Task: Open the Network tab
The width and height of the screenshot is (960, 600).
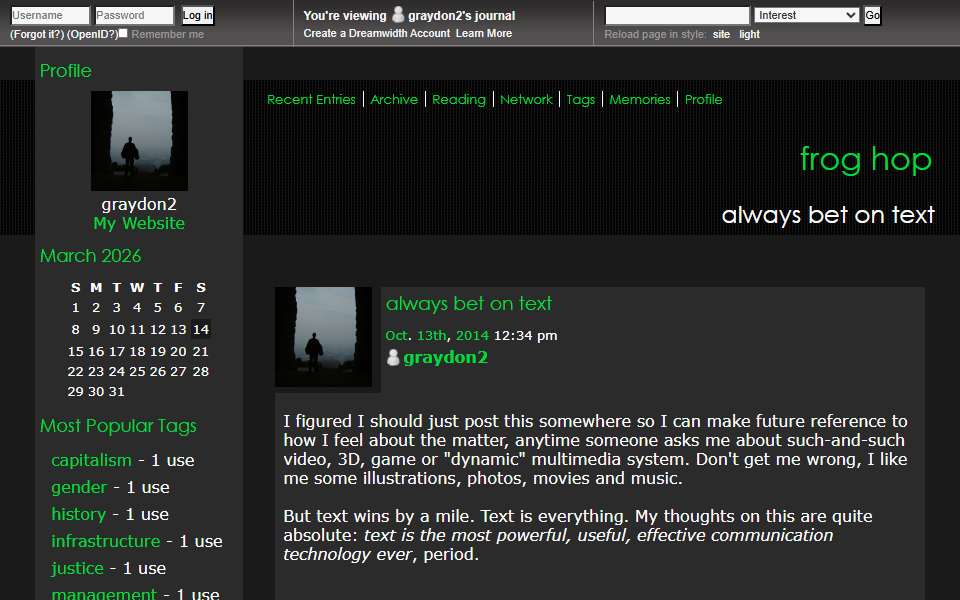Action: (x=526, y=99)
